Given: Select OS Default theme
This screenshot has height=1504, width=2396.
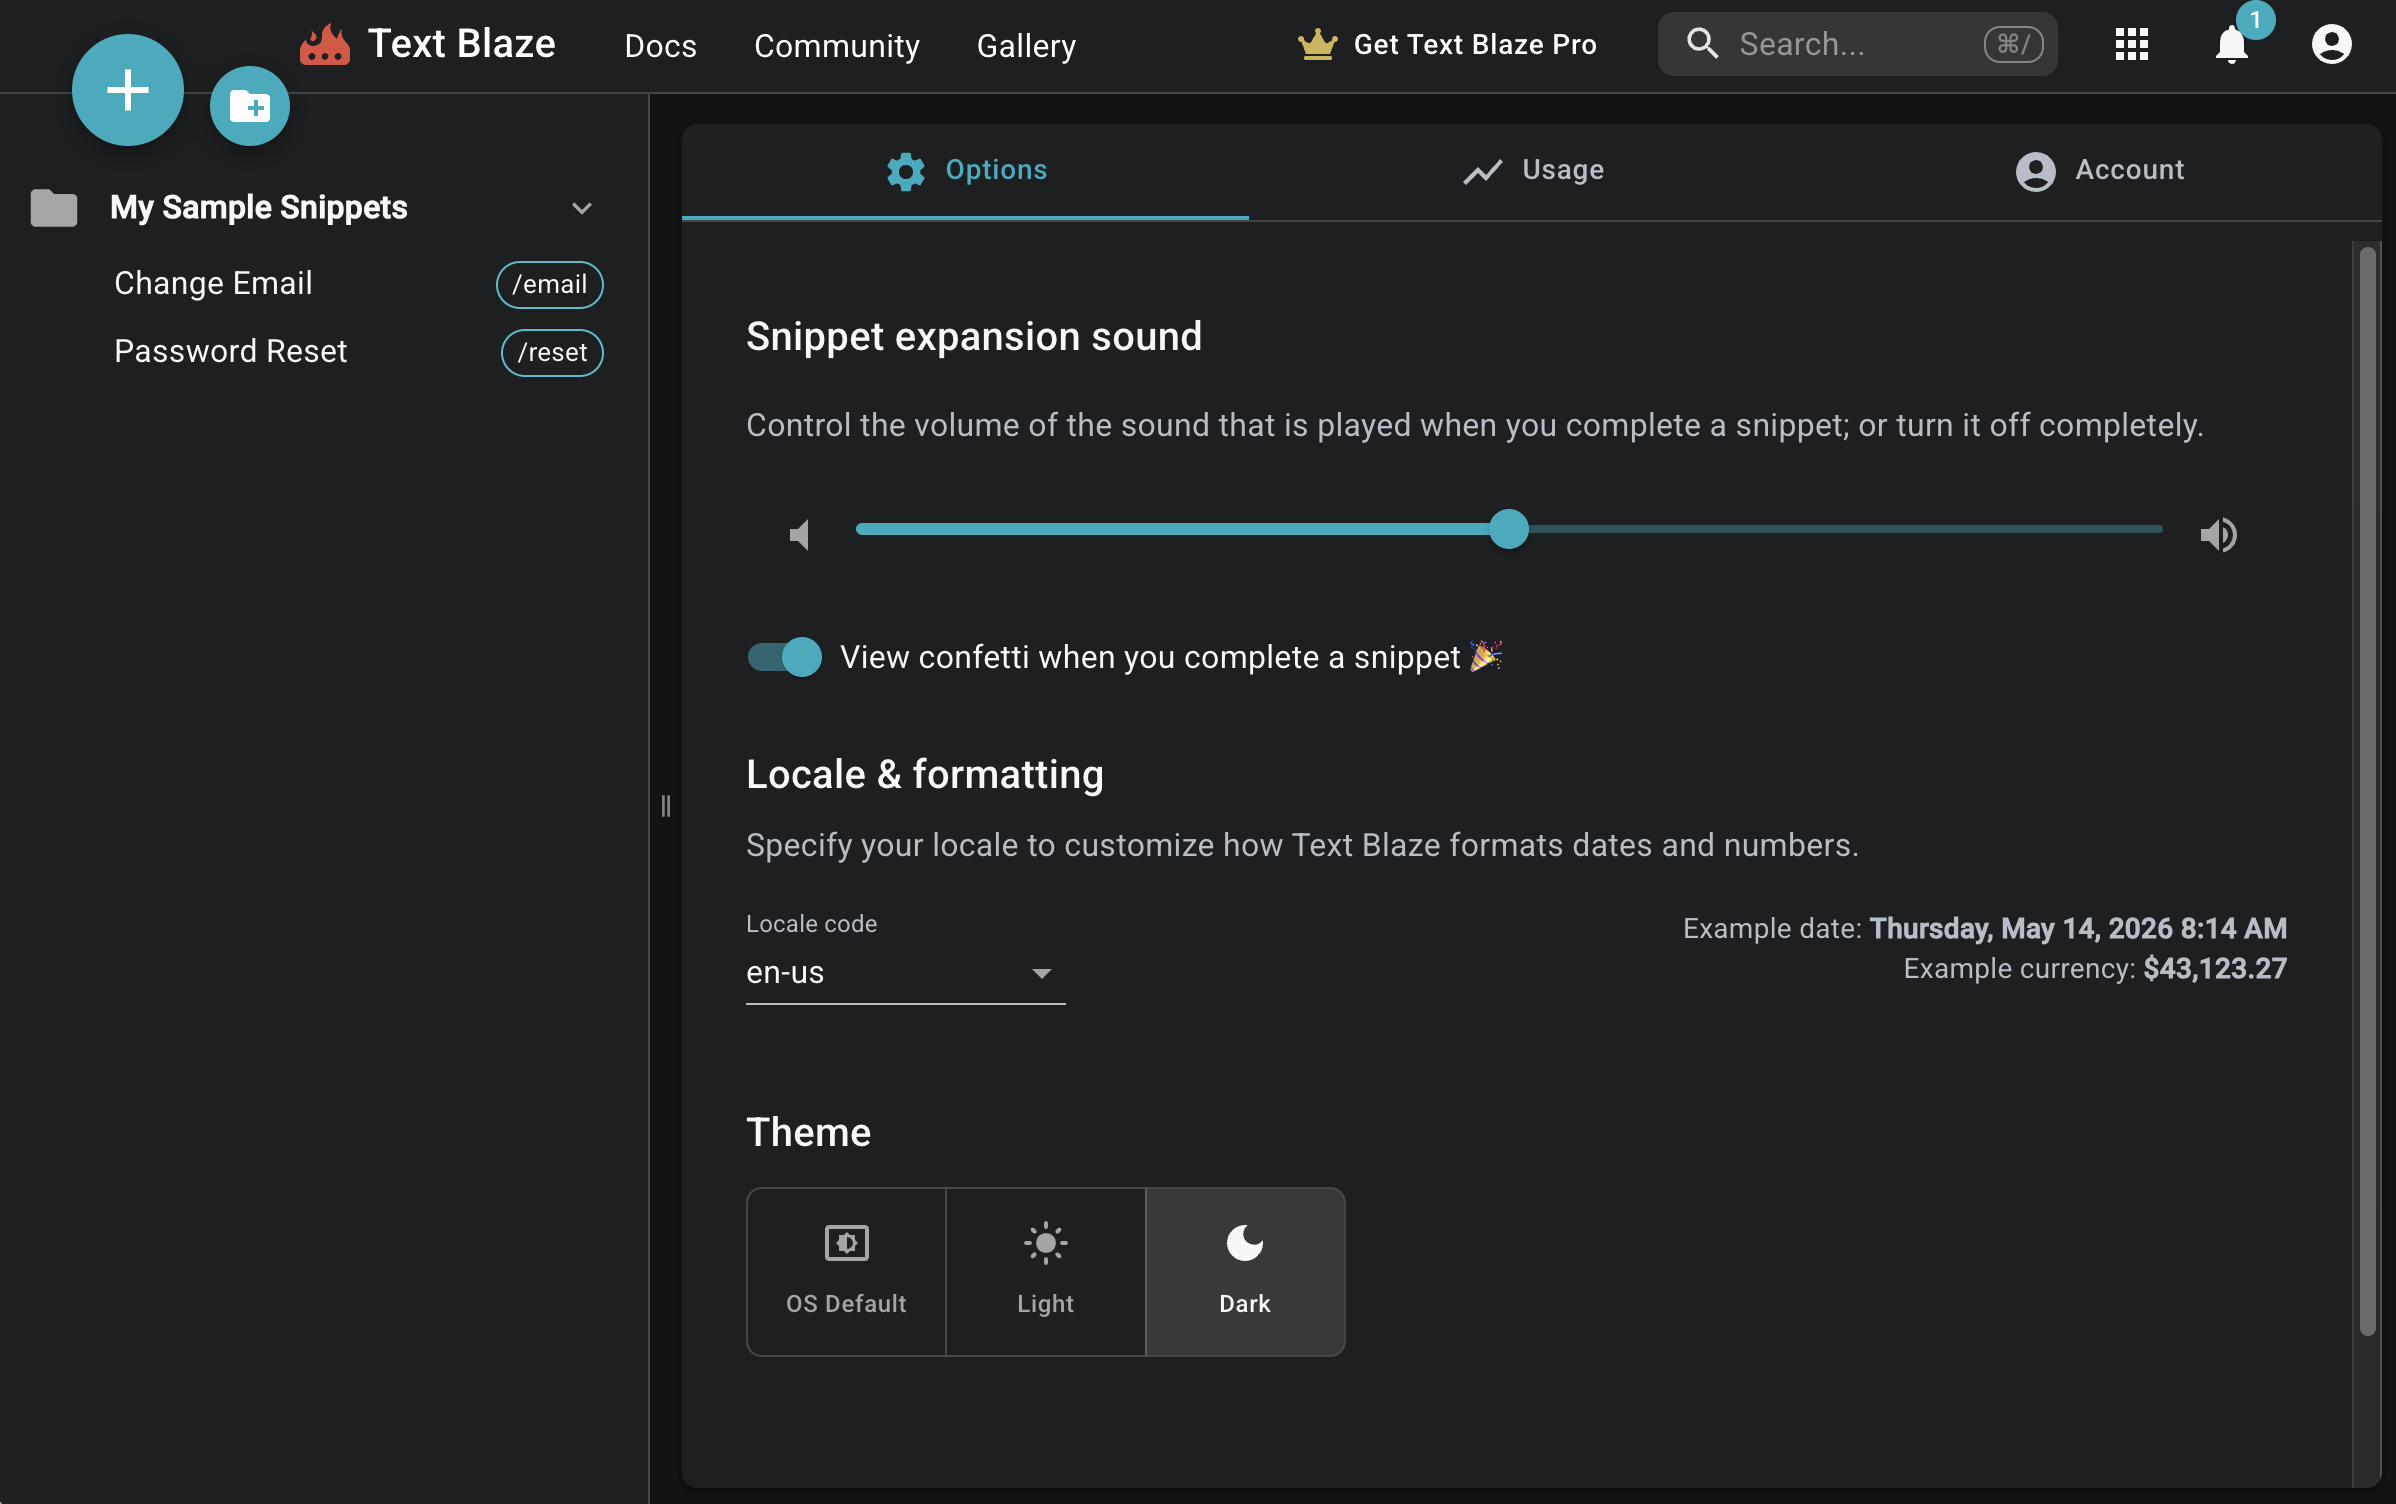Looking at the screenshot, I should tap(846, 1272).
